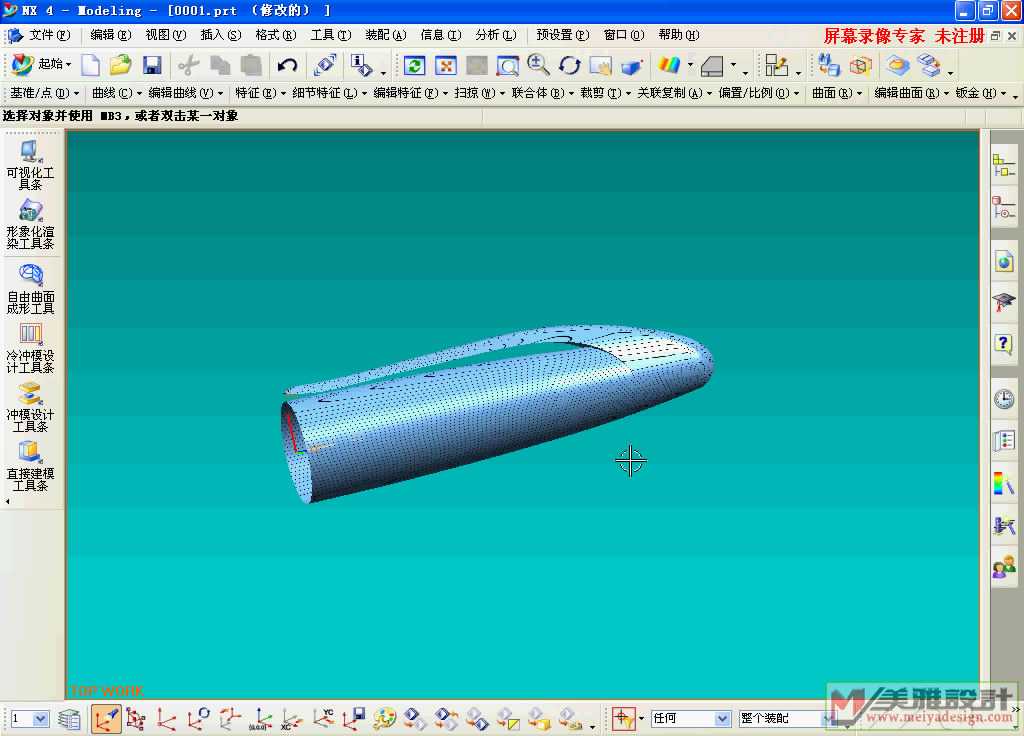Image resolution: width=1024 pixels, height=736 pixels.
Task: Open the progressive die design toolbar (冷冲模设计)
Action: coord(30,348)
